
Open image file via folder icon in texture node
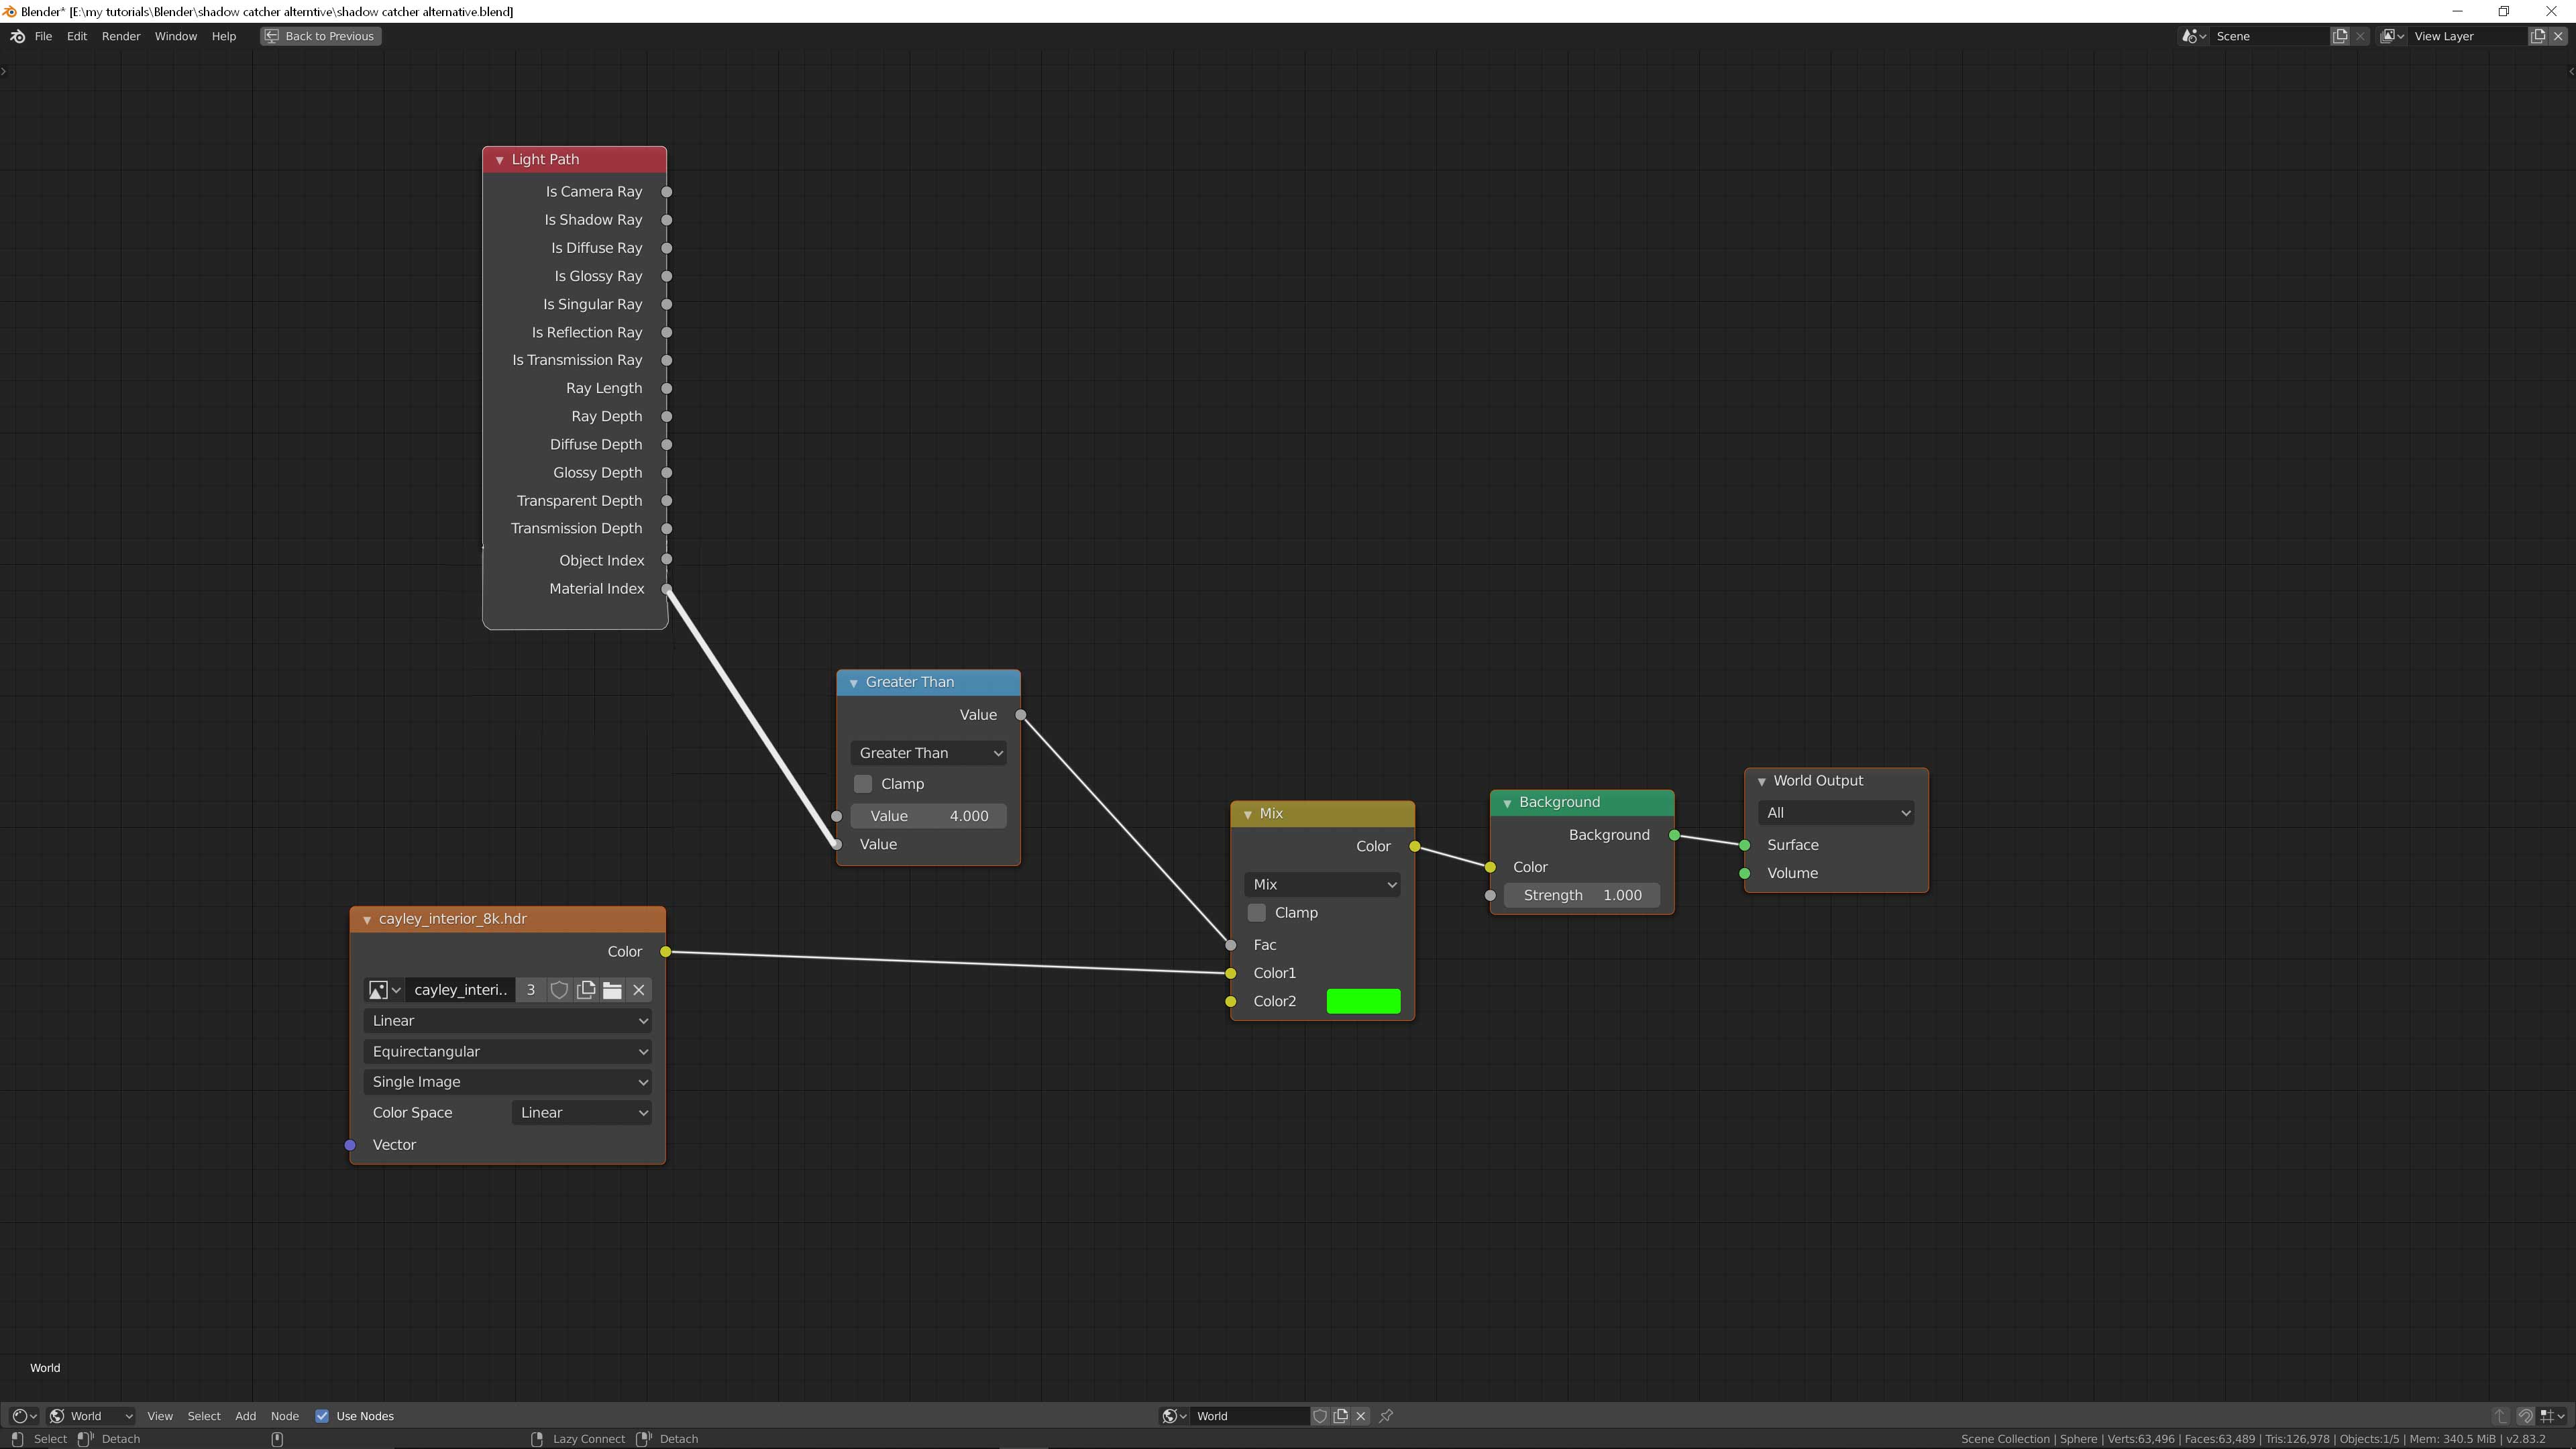[x=612, y=990]
